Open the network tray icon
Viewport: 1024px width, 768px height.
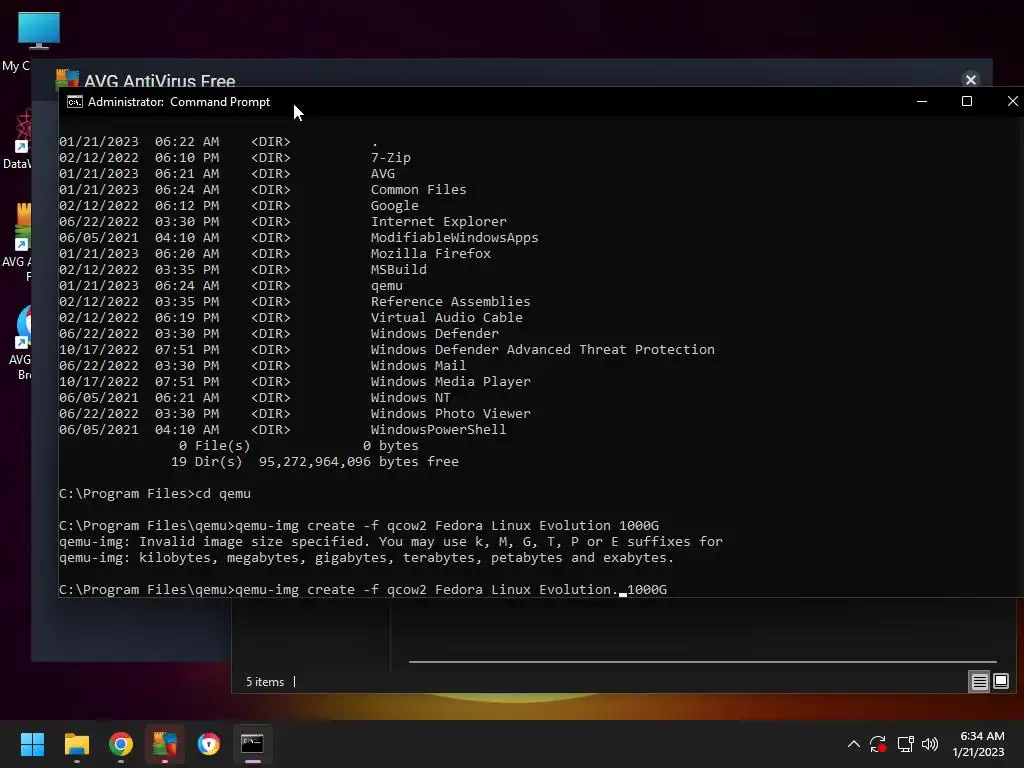point(905,744)
